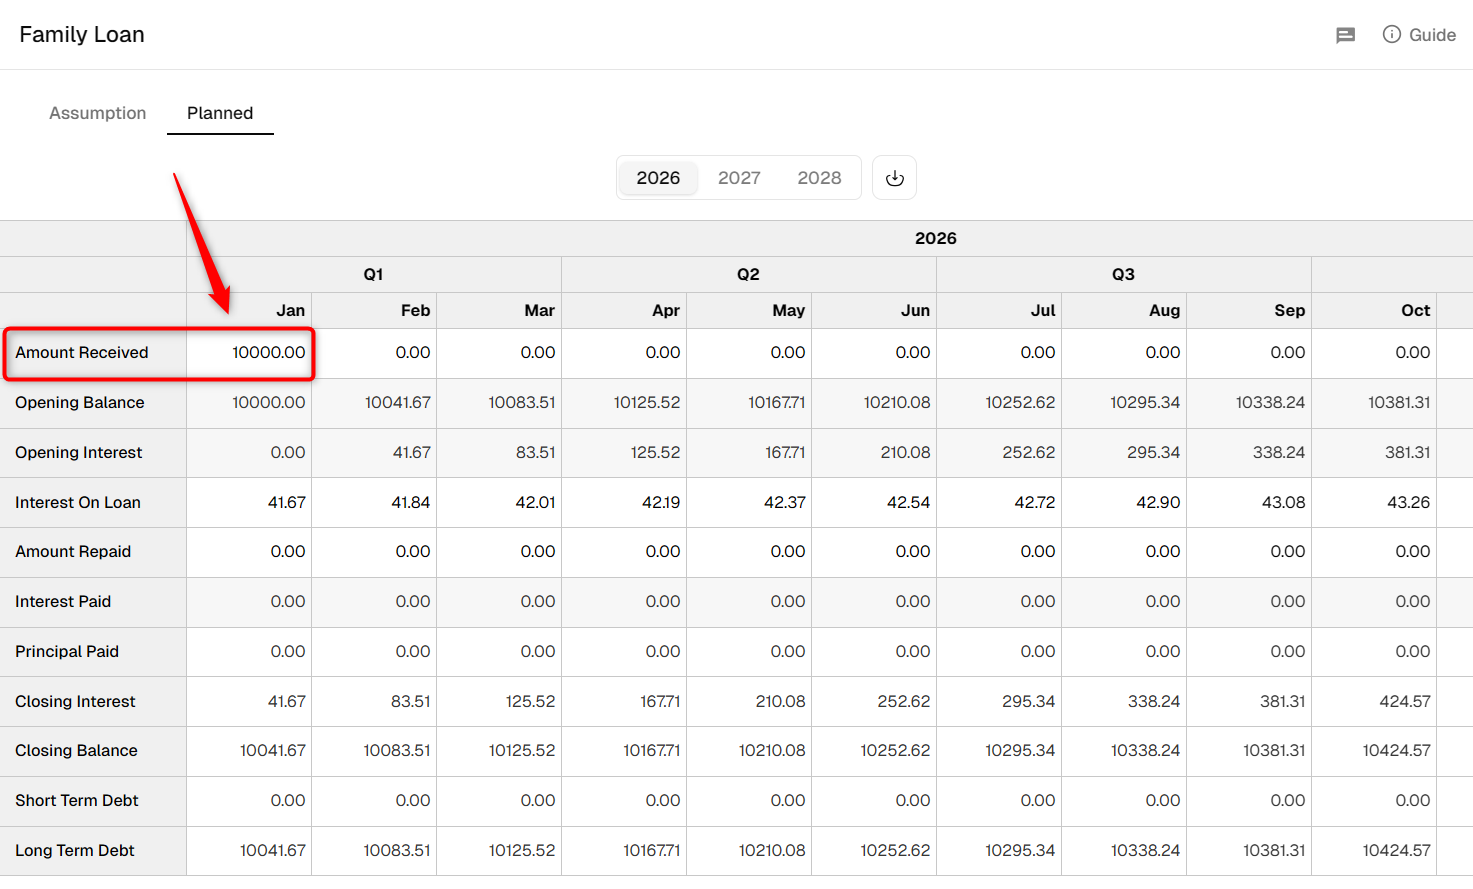Click Closing Interest value 167.71 for Apr
Viewport: 1473px width, 889px height.
(x=661, y=702)
